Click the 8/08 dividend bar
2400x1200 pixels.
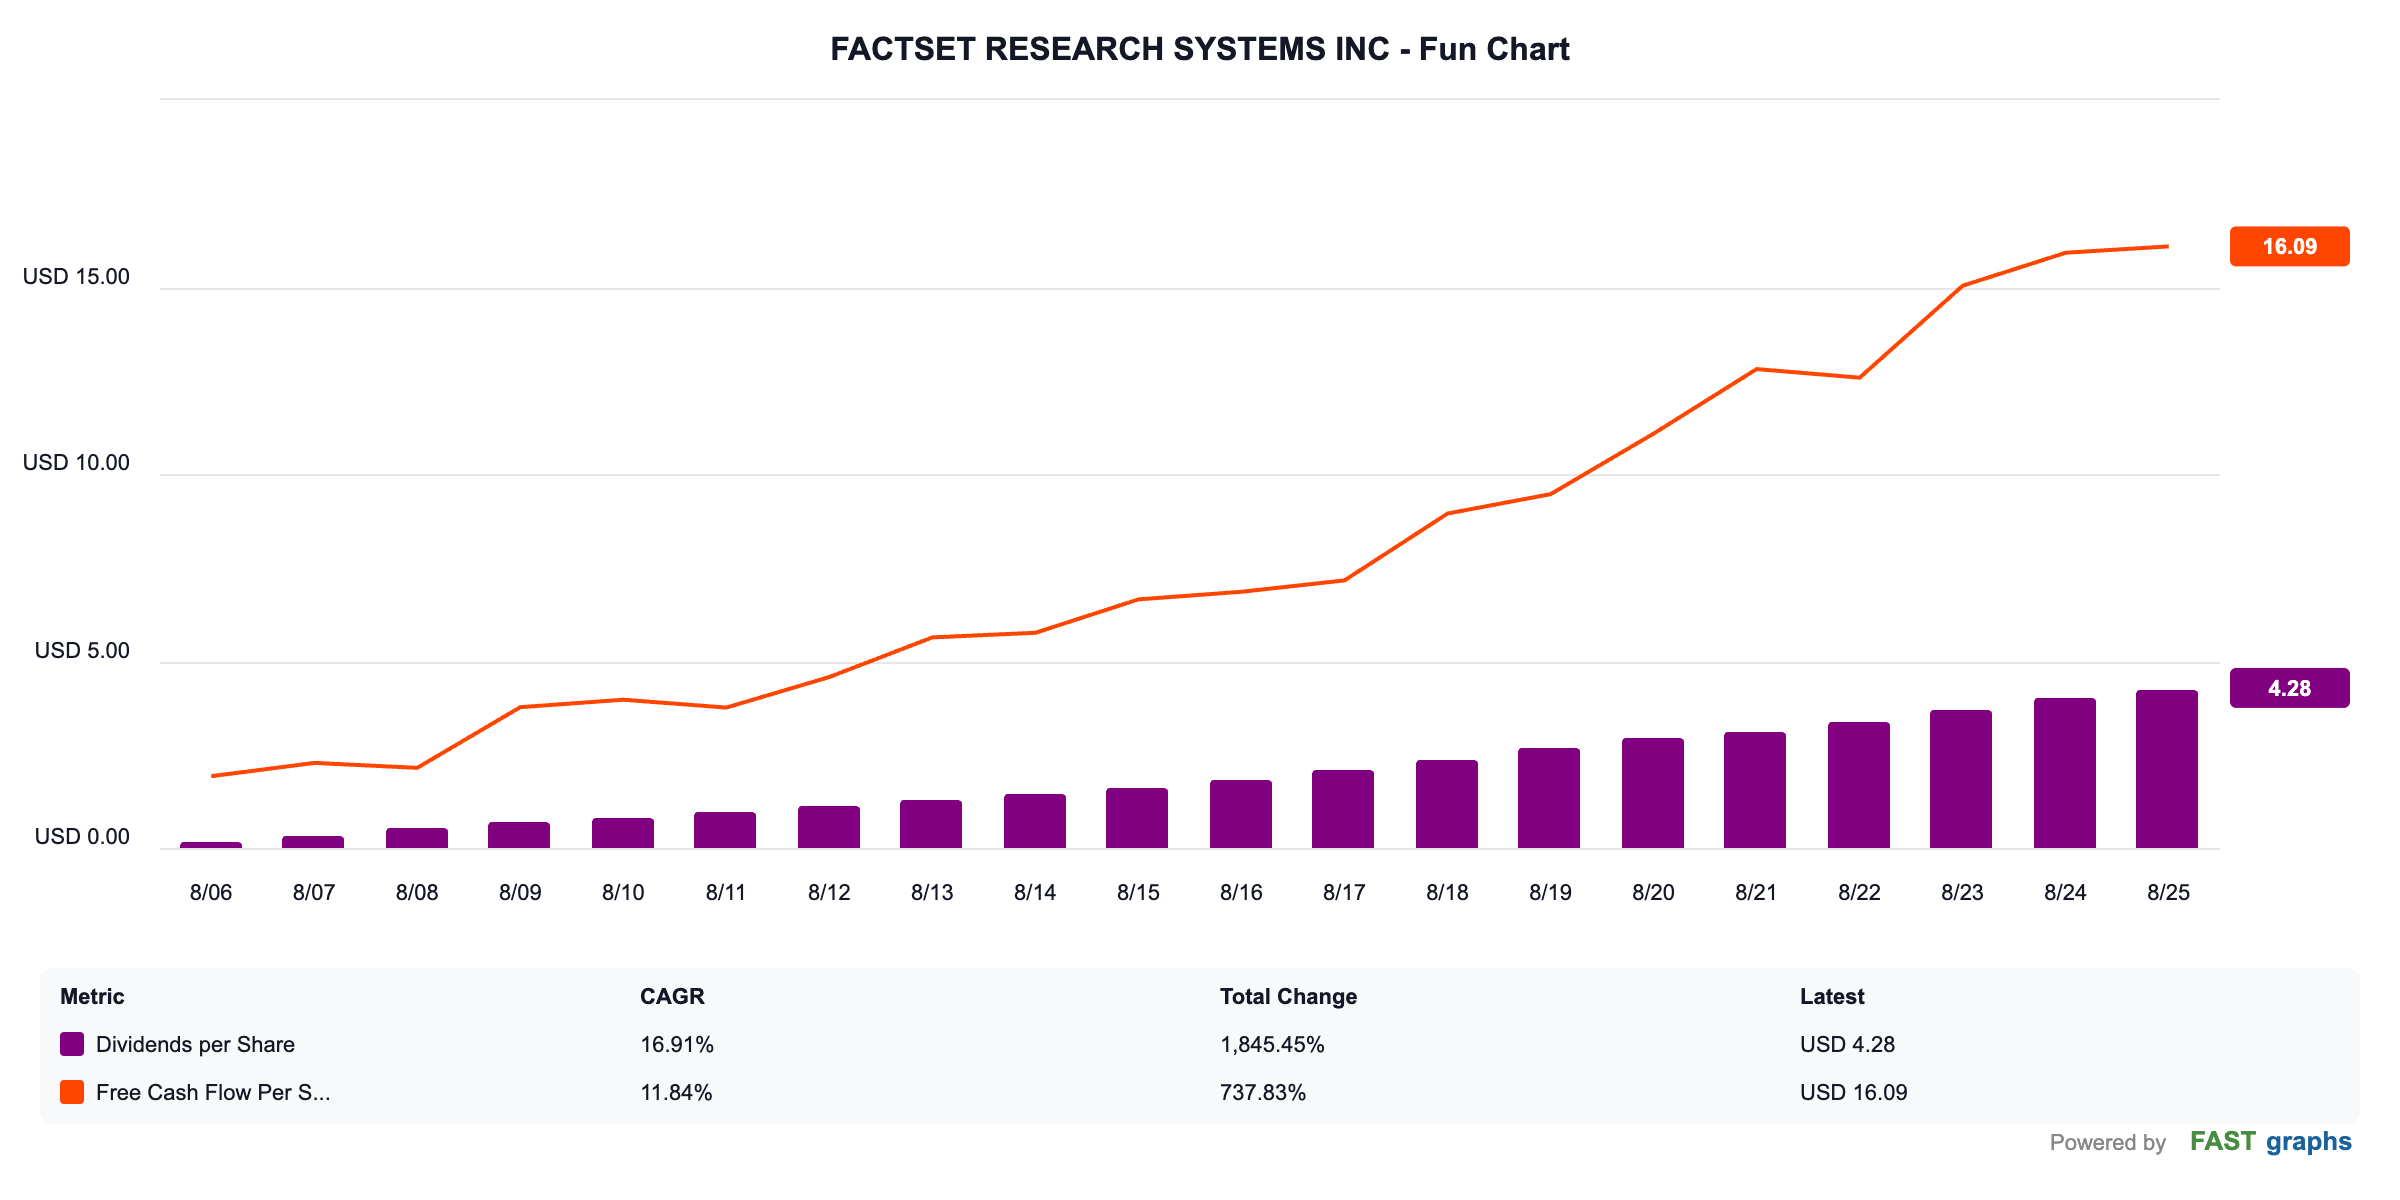(417, 838)
